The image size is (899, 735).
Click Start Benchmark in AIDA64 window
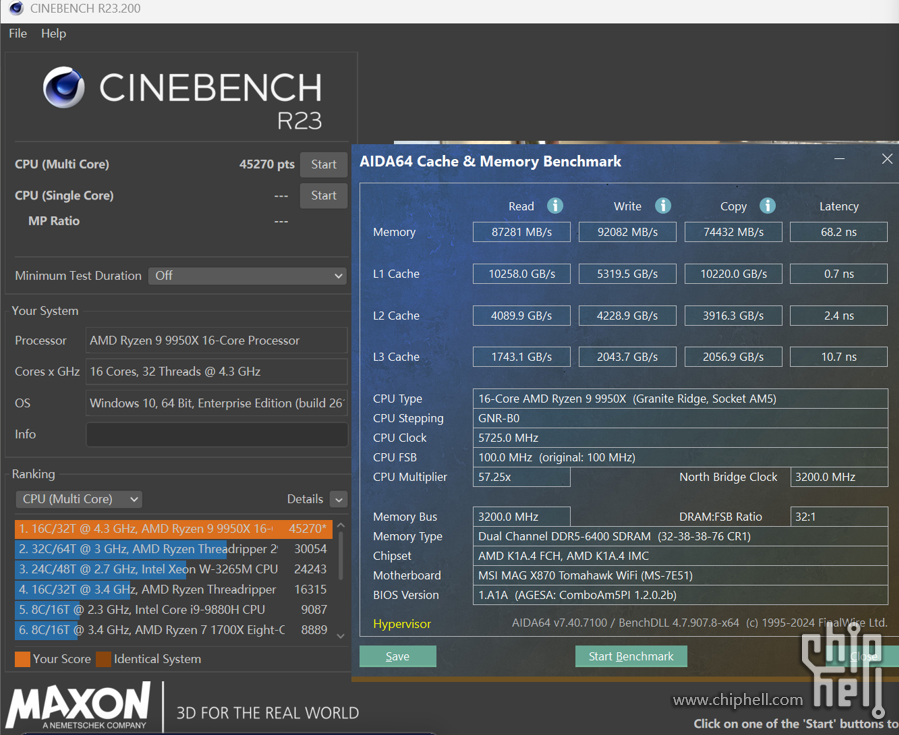[x=631, y=656]
